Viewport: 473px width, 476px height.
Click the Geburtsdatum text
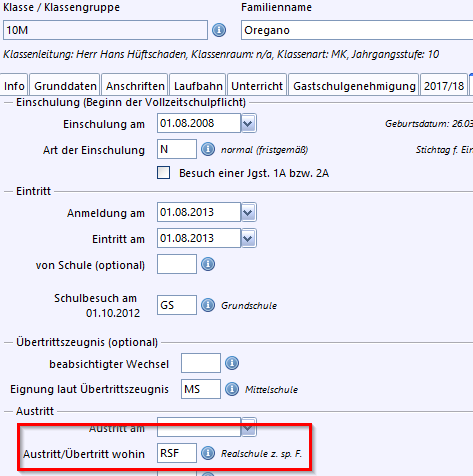point(429,124)
